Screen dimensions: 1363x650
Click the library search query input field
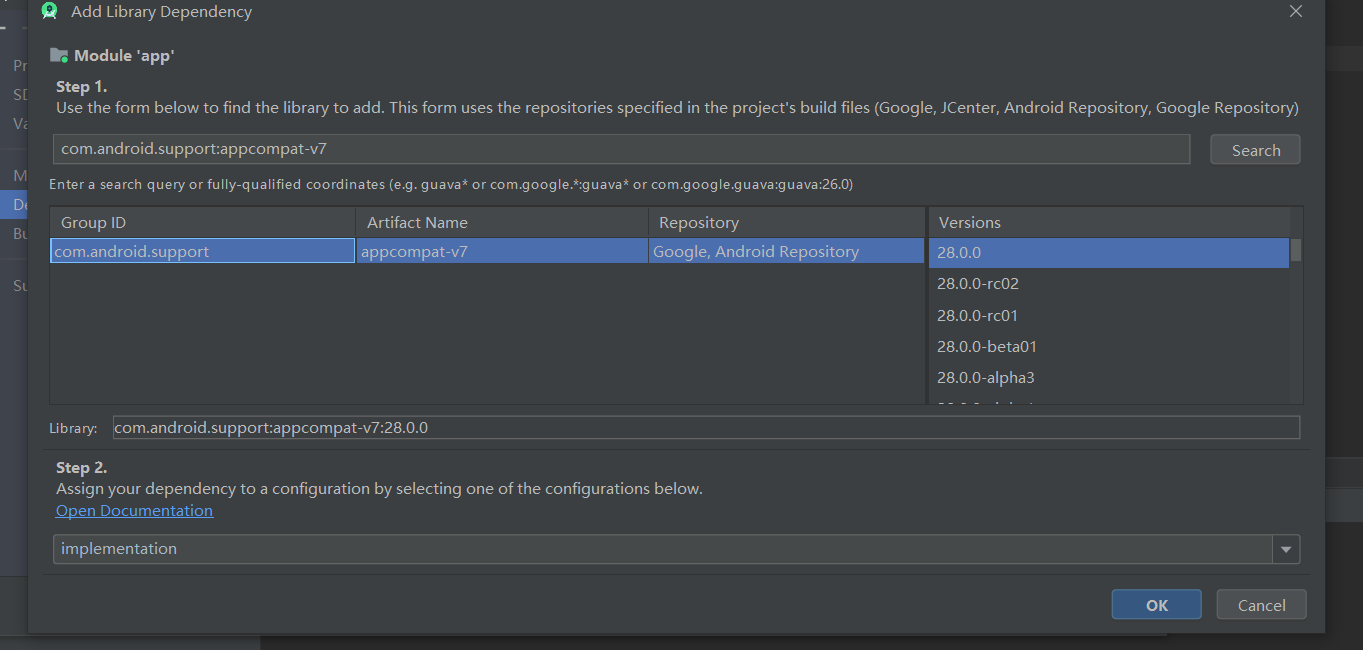click(621, 149)
